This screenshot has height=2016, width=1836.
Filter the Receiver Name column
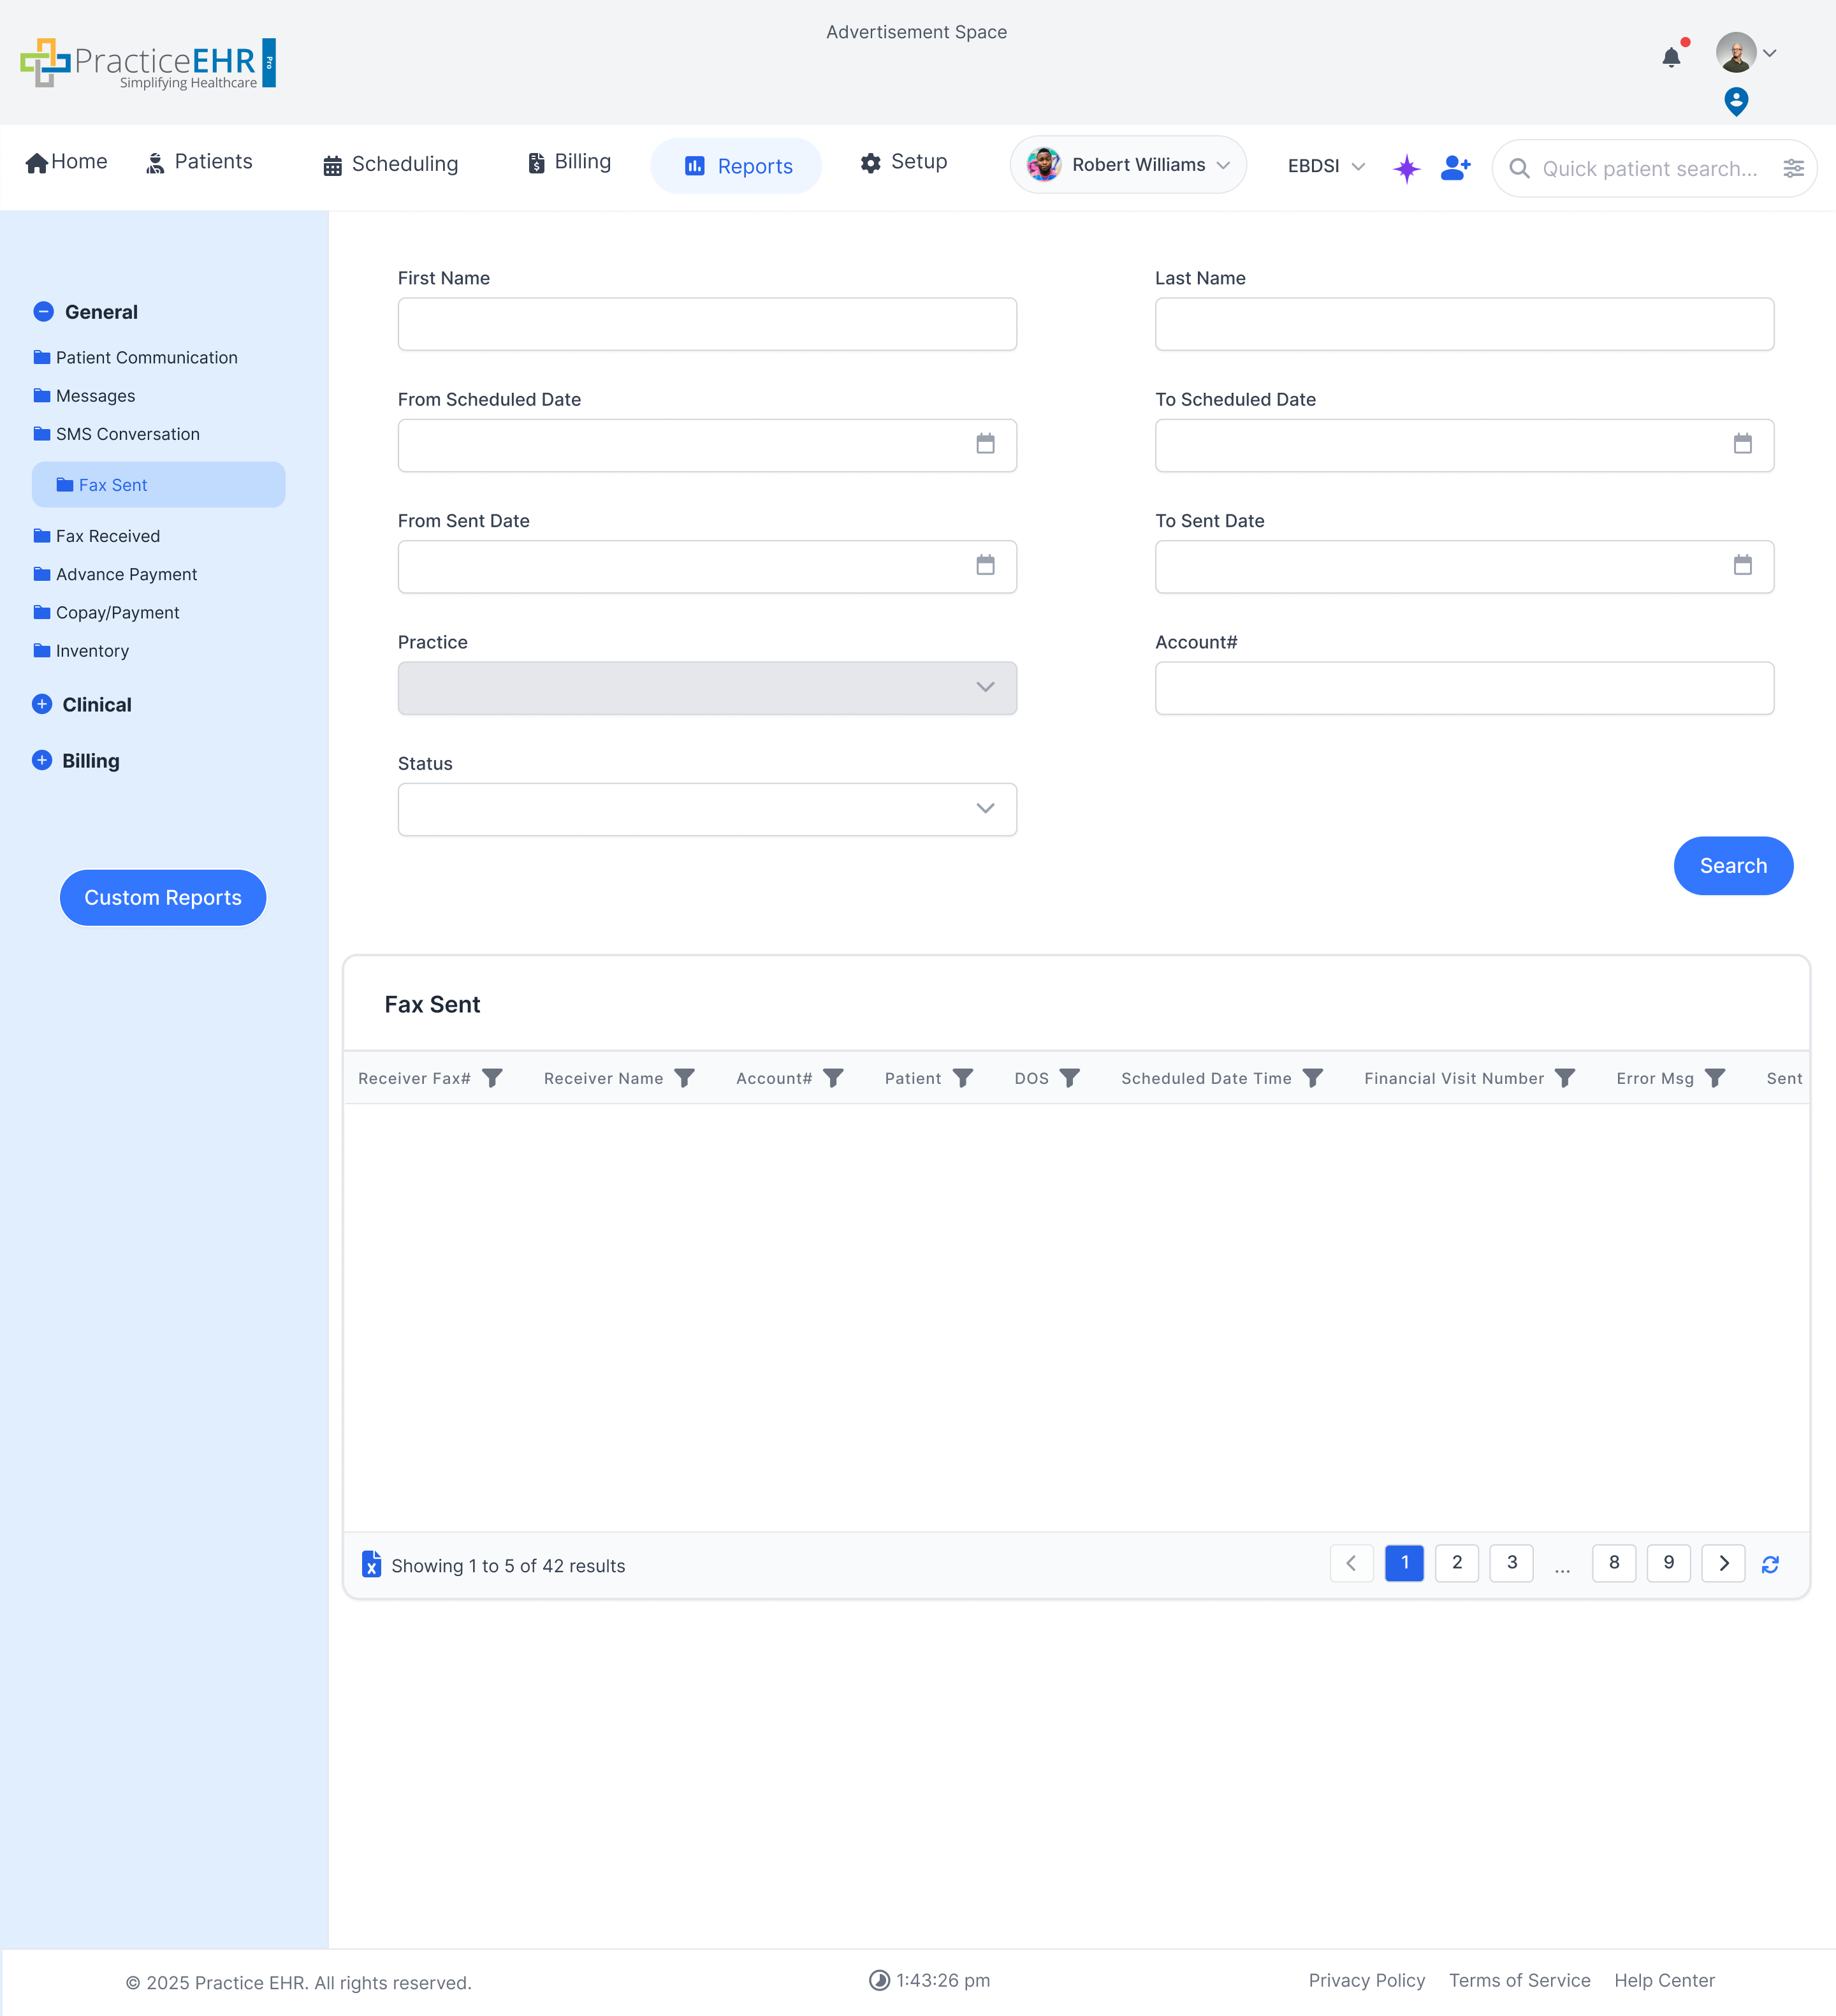tap(684, 1078)
